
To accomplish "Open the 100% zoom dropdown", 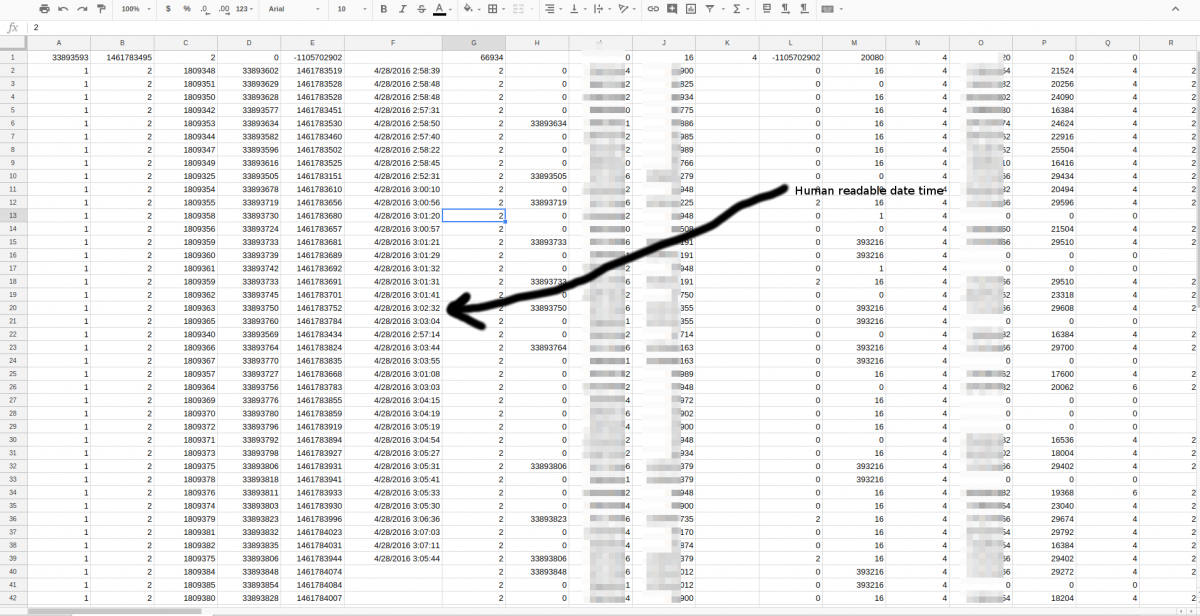I will (135, 8).
